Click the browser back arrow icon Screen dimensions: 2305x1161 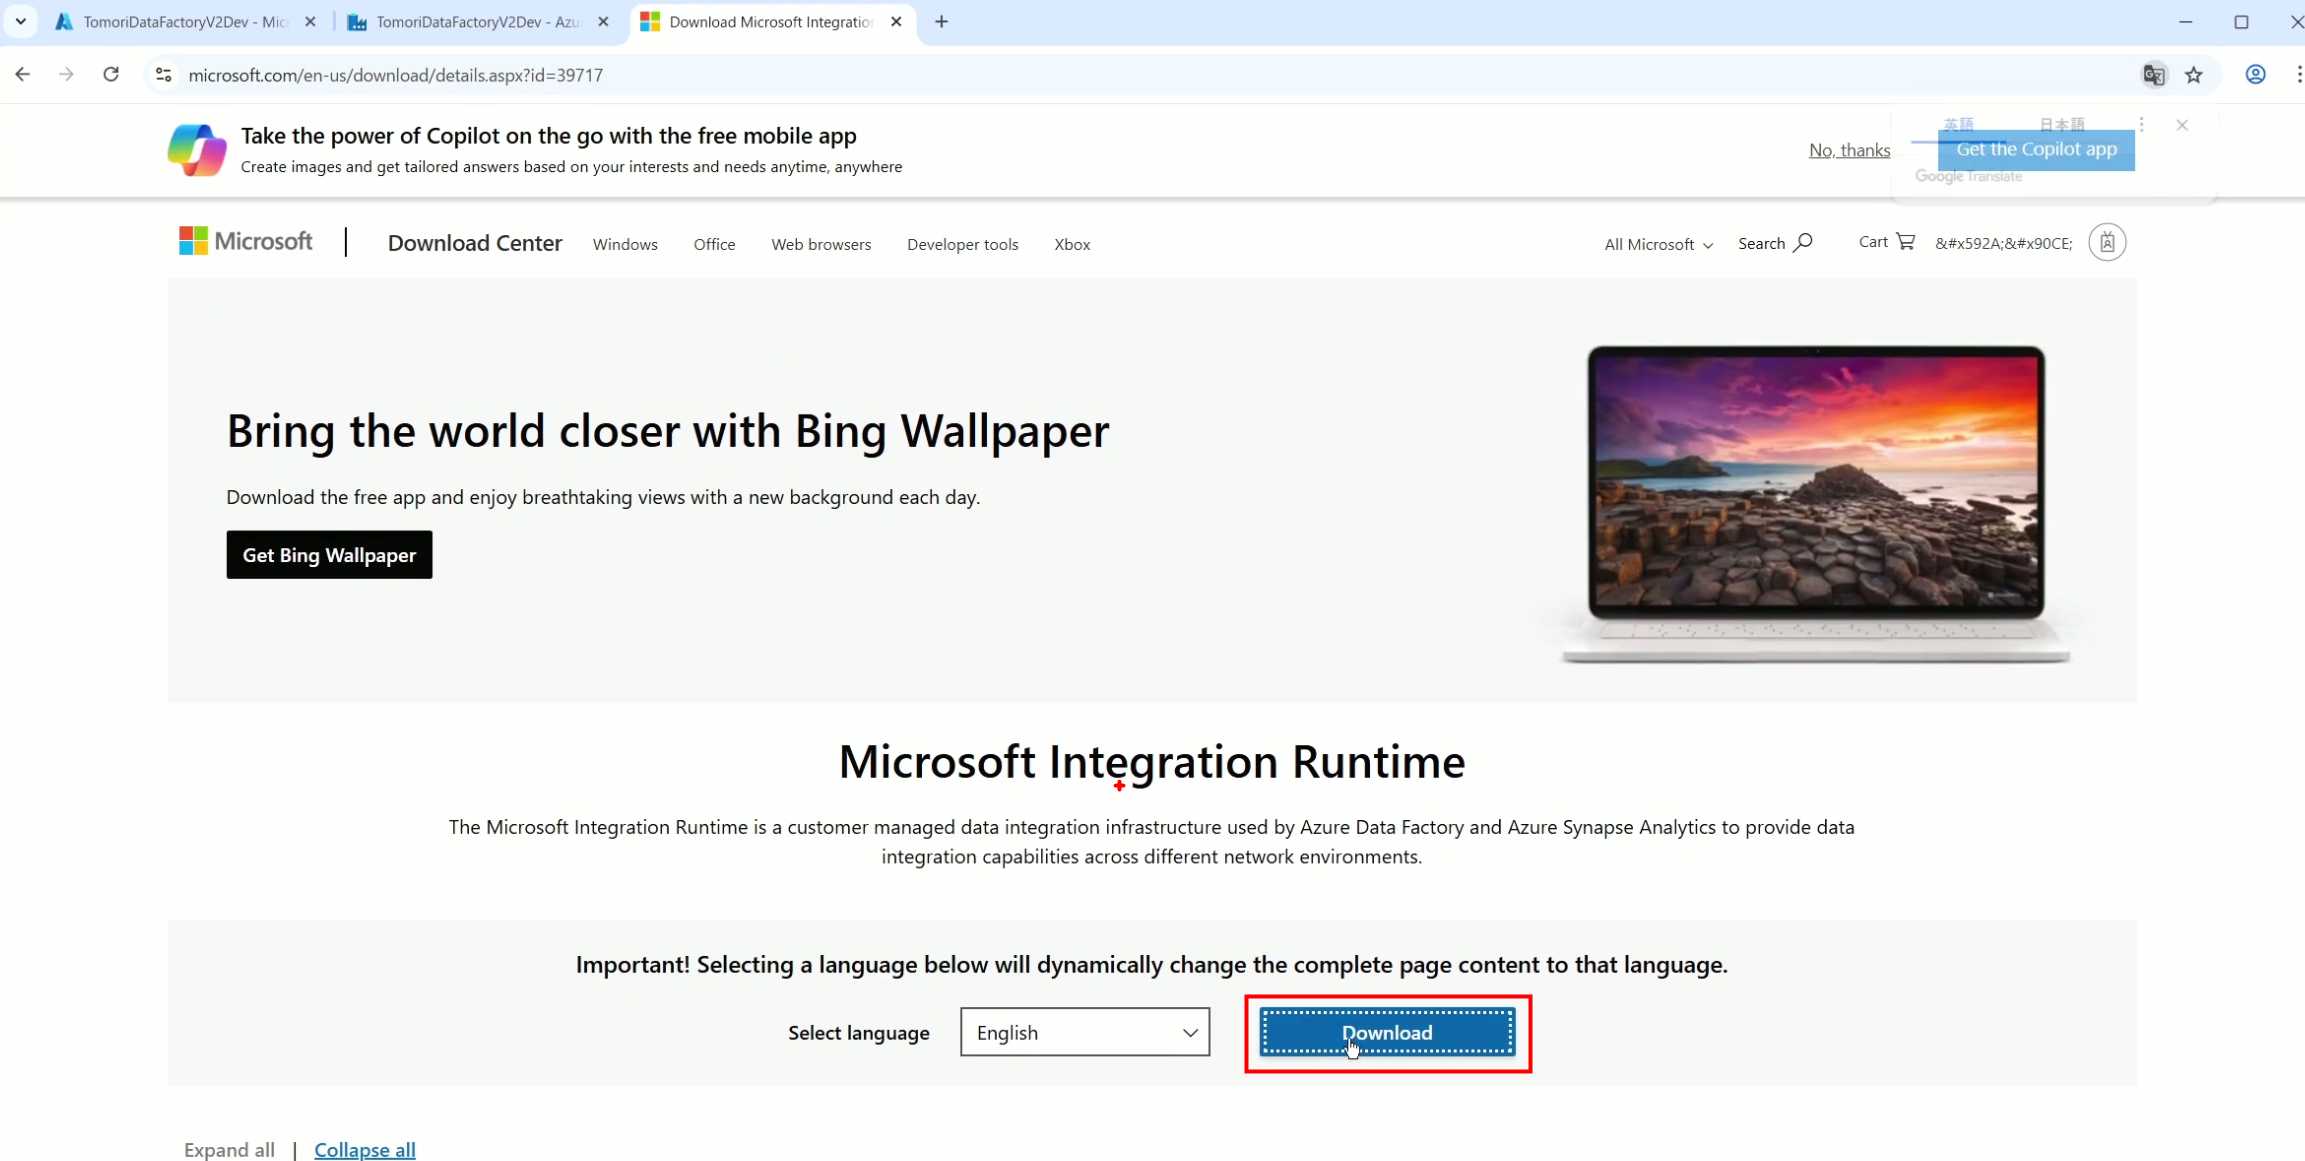coord(23,75)
